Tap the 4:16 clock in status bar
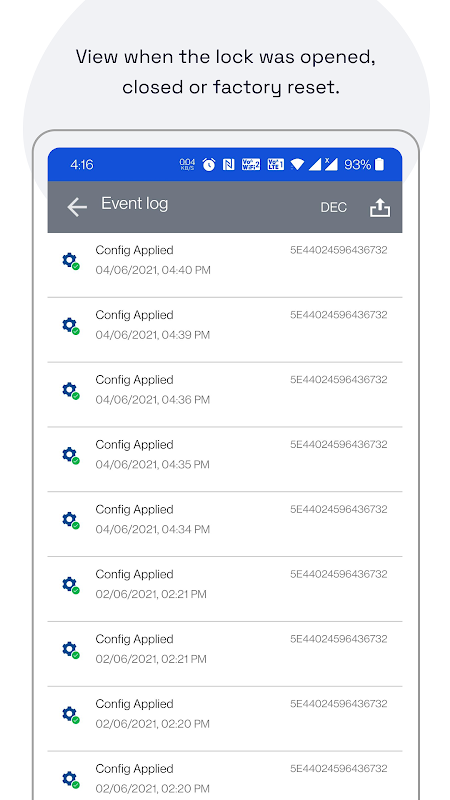450x800 pixels. [82, 165]
